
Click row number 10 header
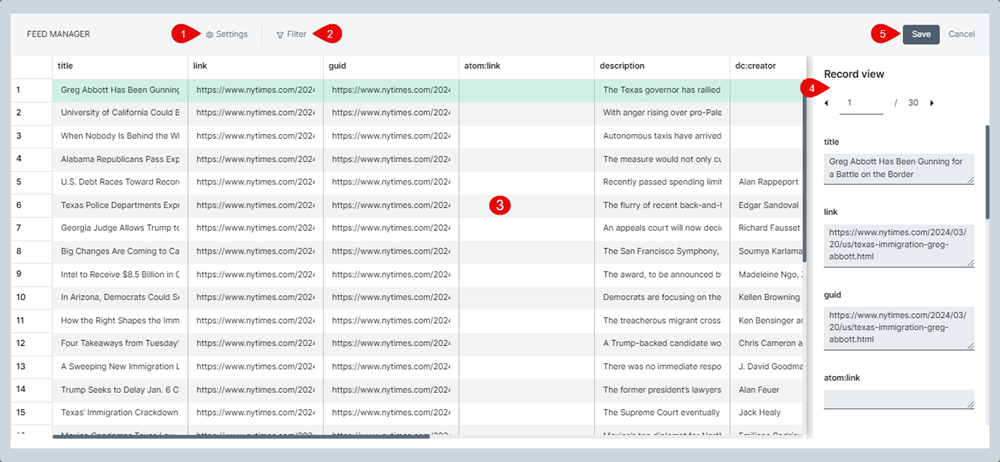pos(32,297)
